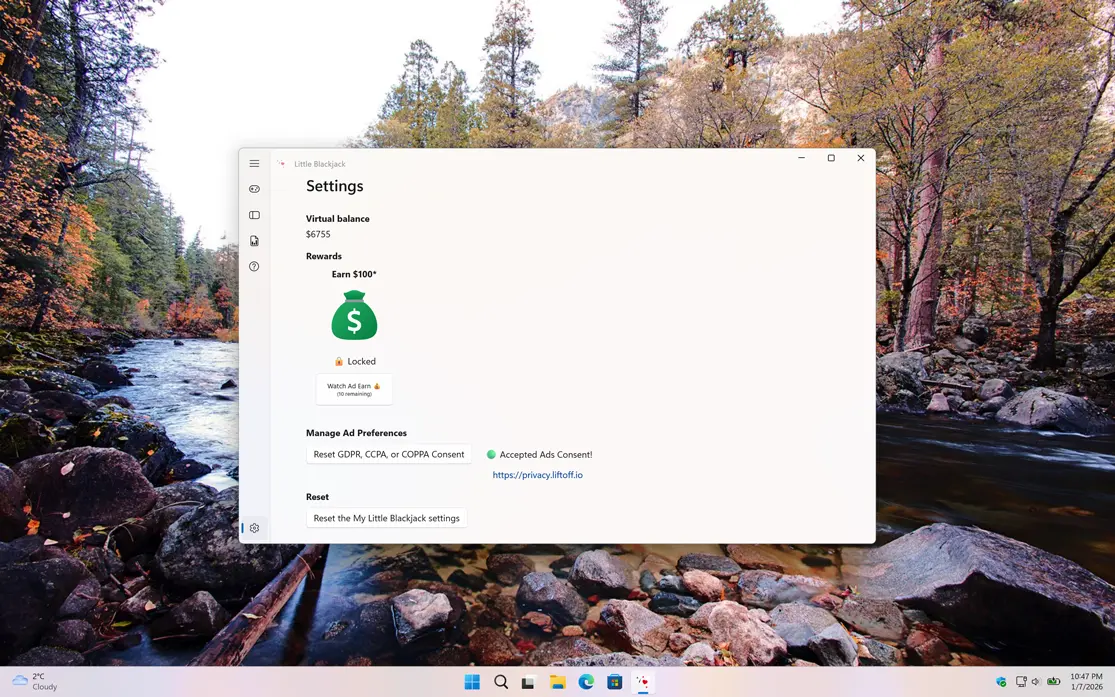Click Reset GDPR, CCPA, or COPPA Consent
This screenshot has height=697, width=1115.
388,454
